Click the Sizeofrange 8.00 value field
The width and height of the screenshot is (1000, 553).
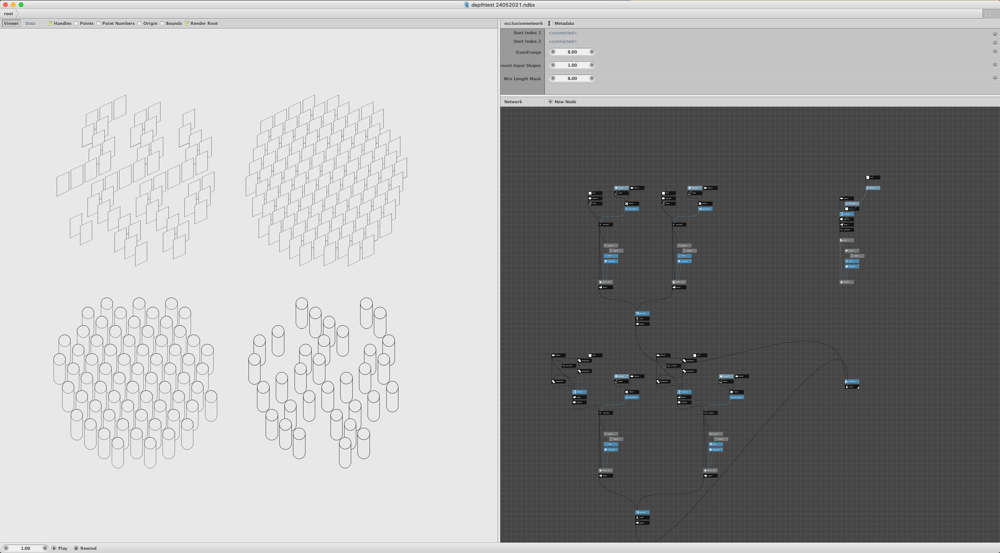(572, 52)
